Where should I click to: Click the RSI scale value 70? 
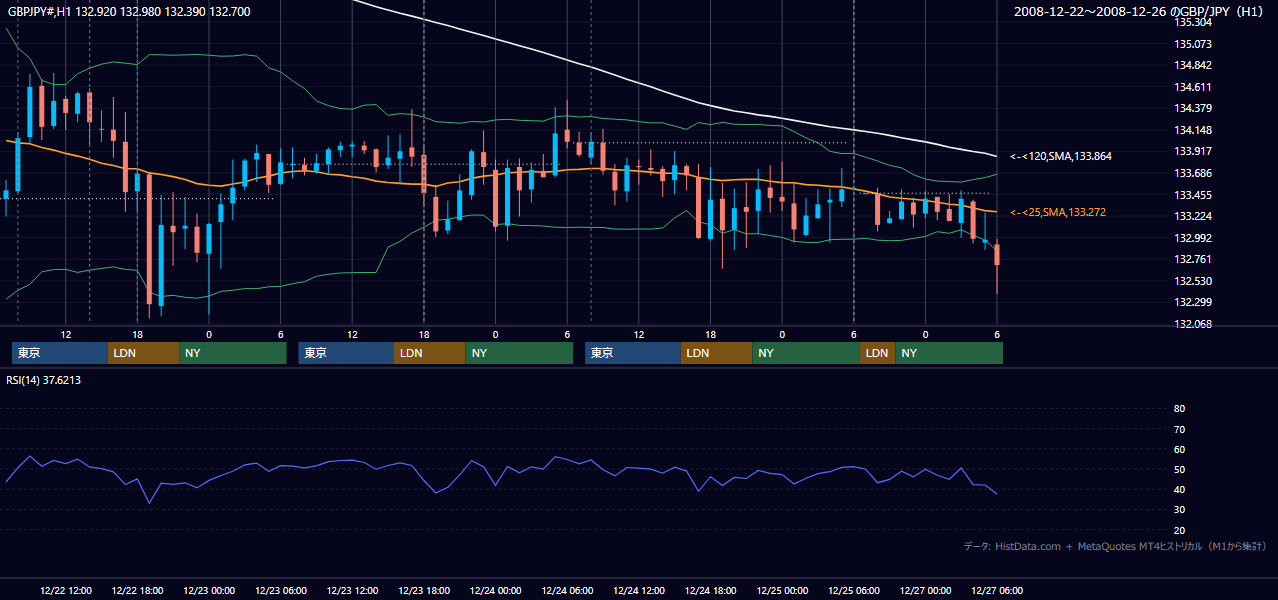[x=1180, y=429]
